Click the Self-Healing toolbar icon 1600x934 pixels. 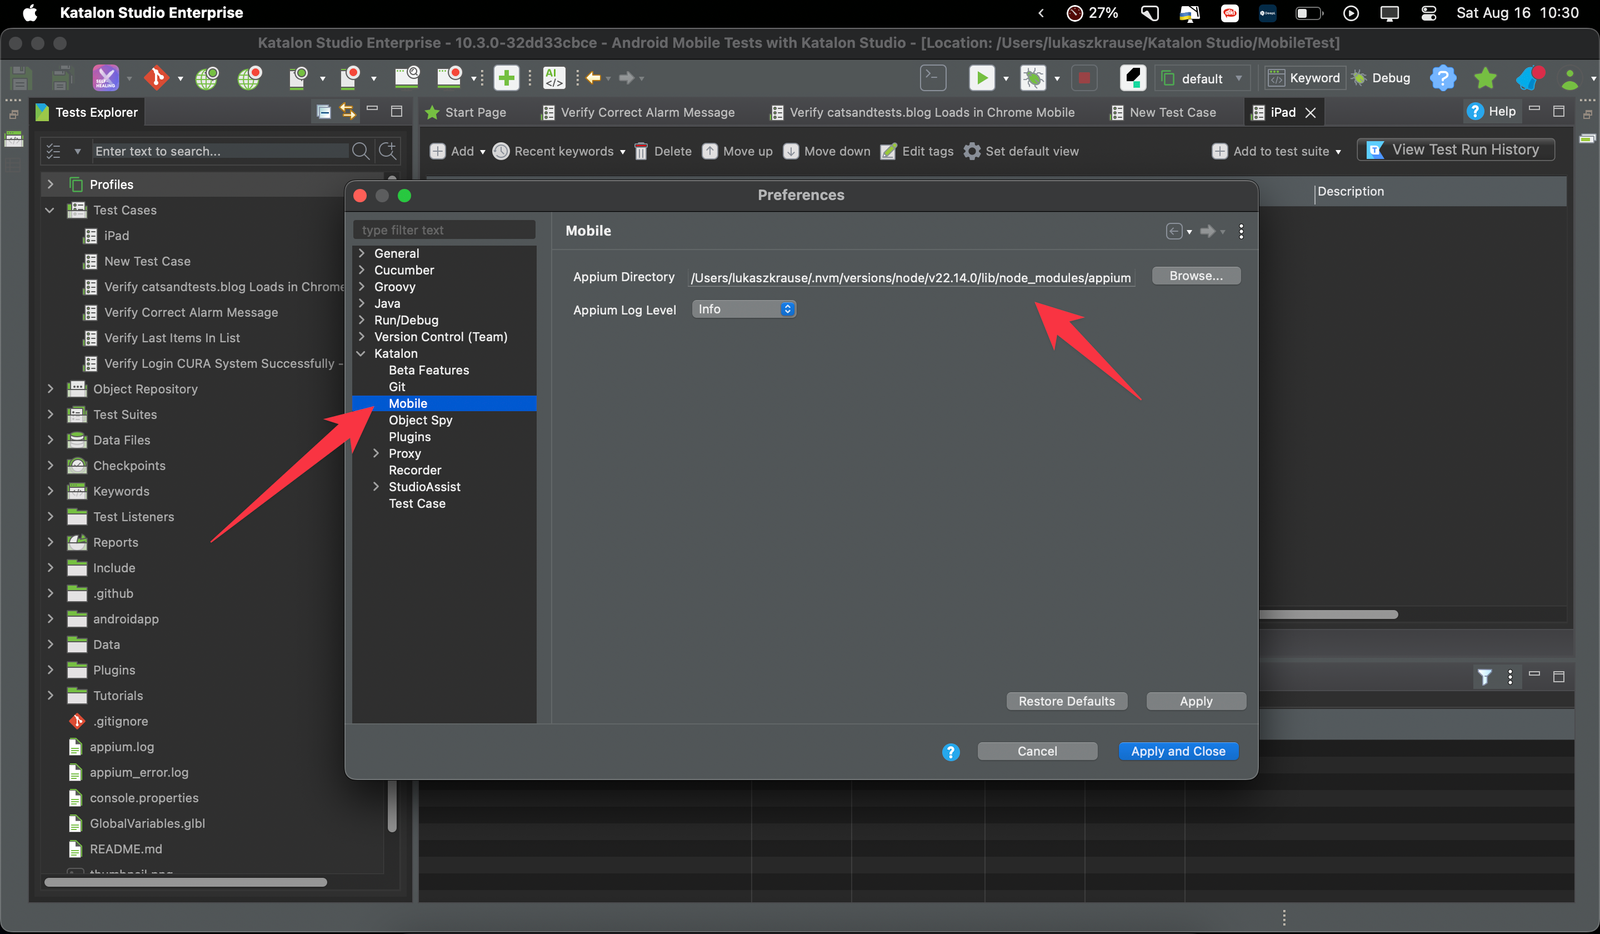[106, 78]
